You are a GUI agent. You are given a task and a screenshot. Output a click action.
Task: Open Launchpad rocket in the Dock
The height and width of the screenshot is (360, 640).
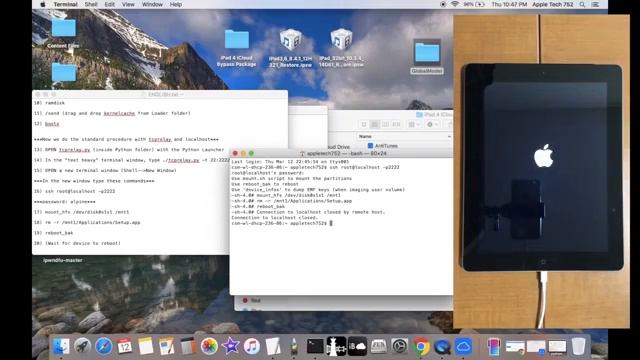tap(82, 347)
